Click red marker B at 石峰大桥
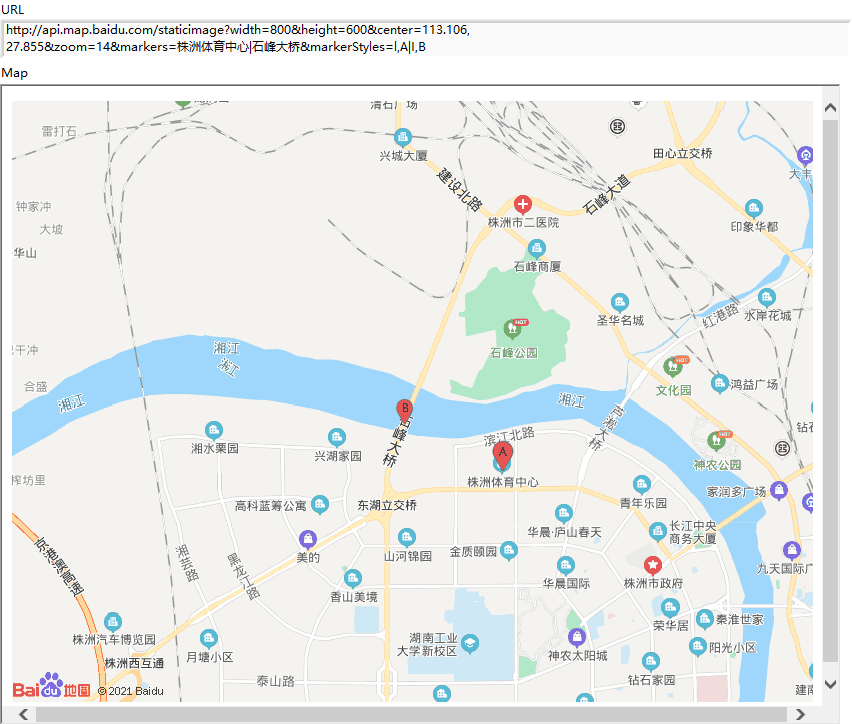The height and width of the screenshot is (724, 852). click(404, 411)
